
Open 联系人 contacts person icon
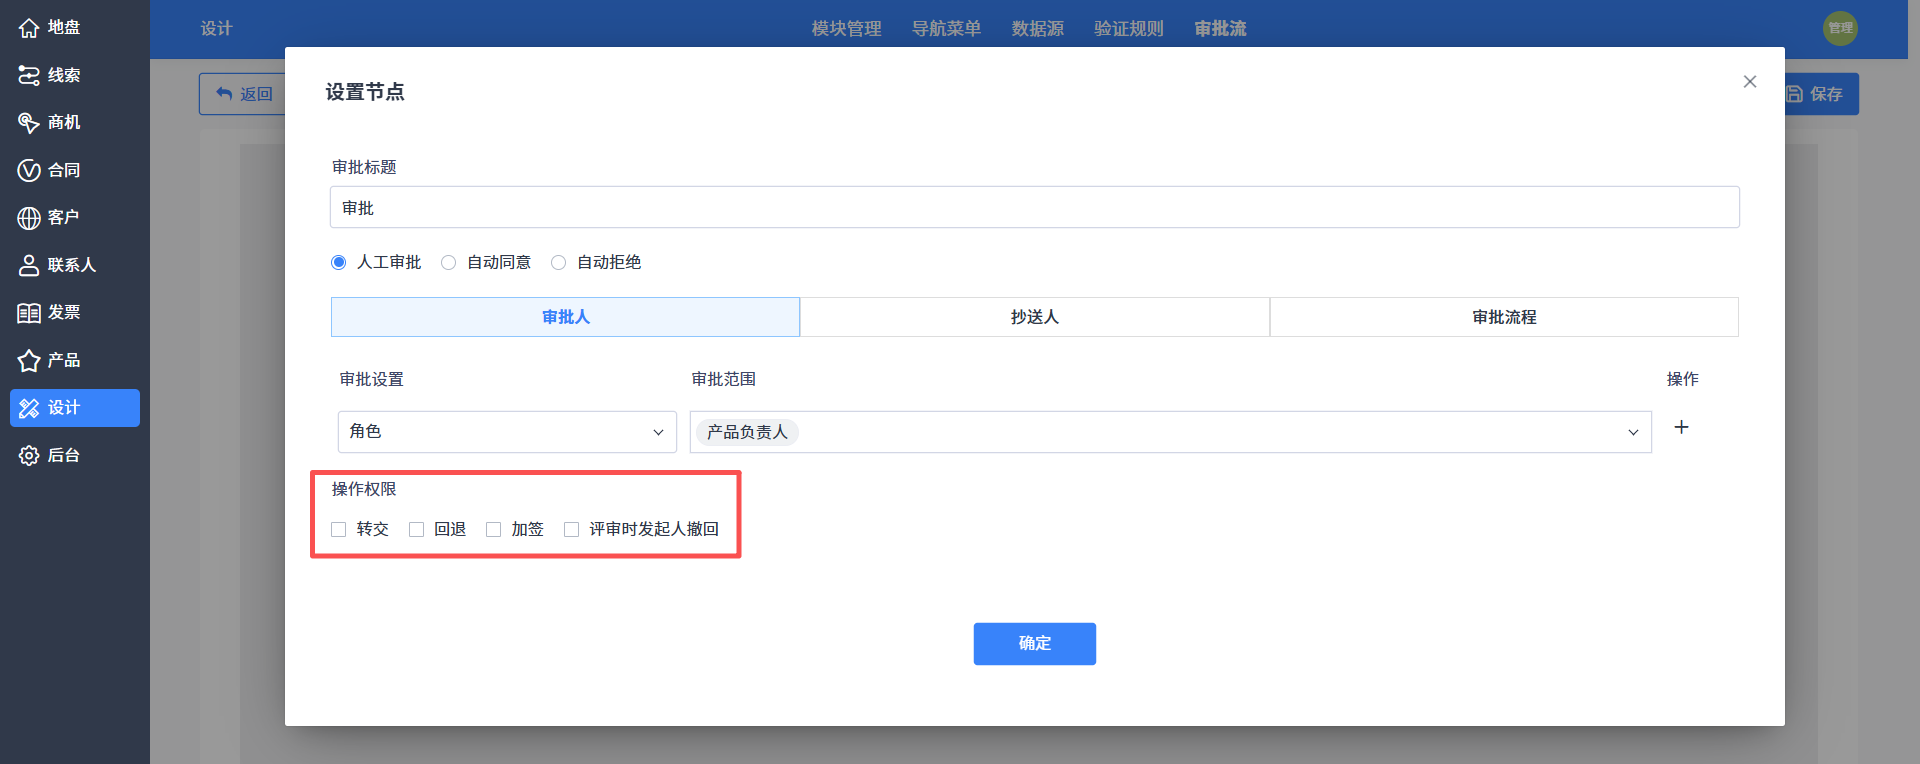(29, 265)
